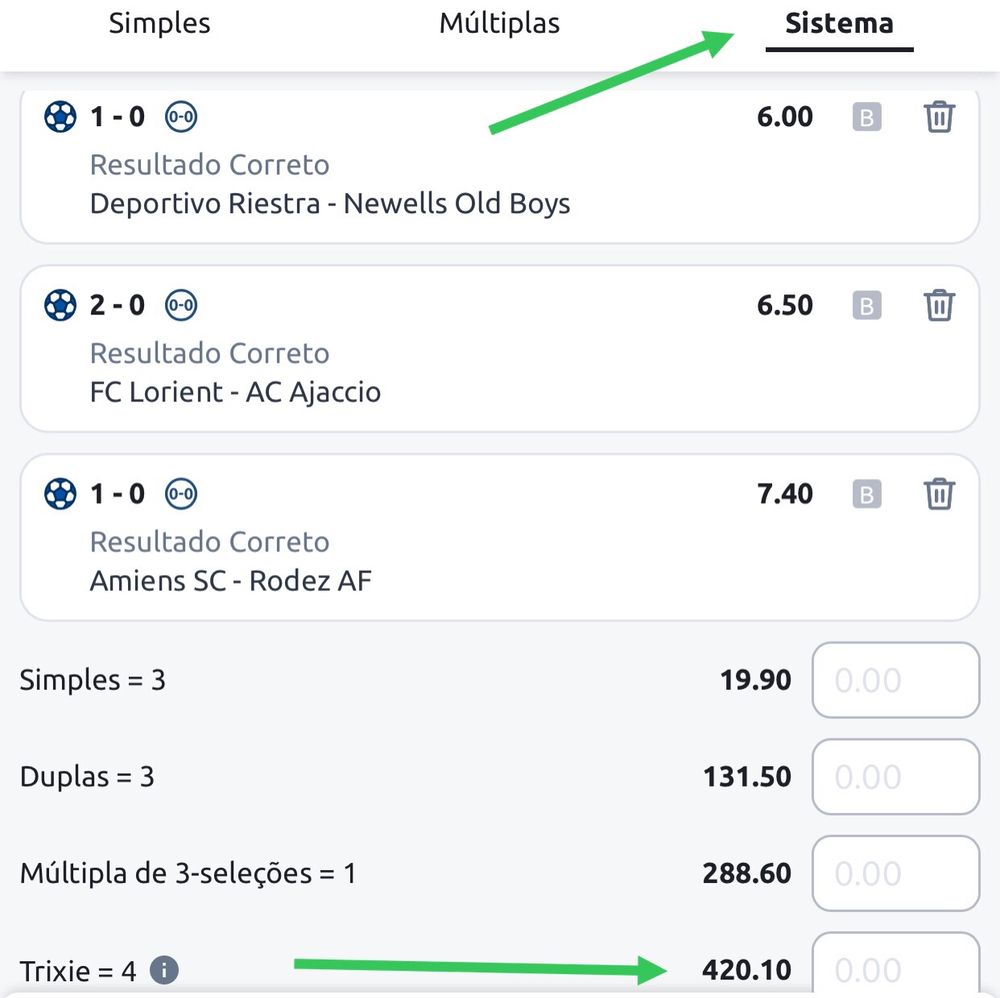This screenshot has width=1000, height=998.
Task: Open the Múltiplas tab
Action: point(499,24)
